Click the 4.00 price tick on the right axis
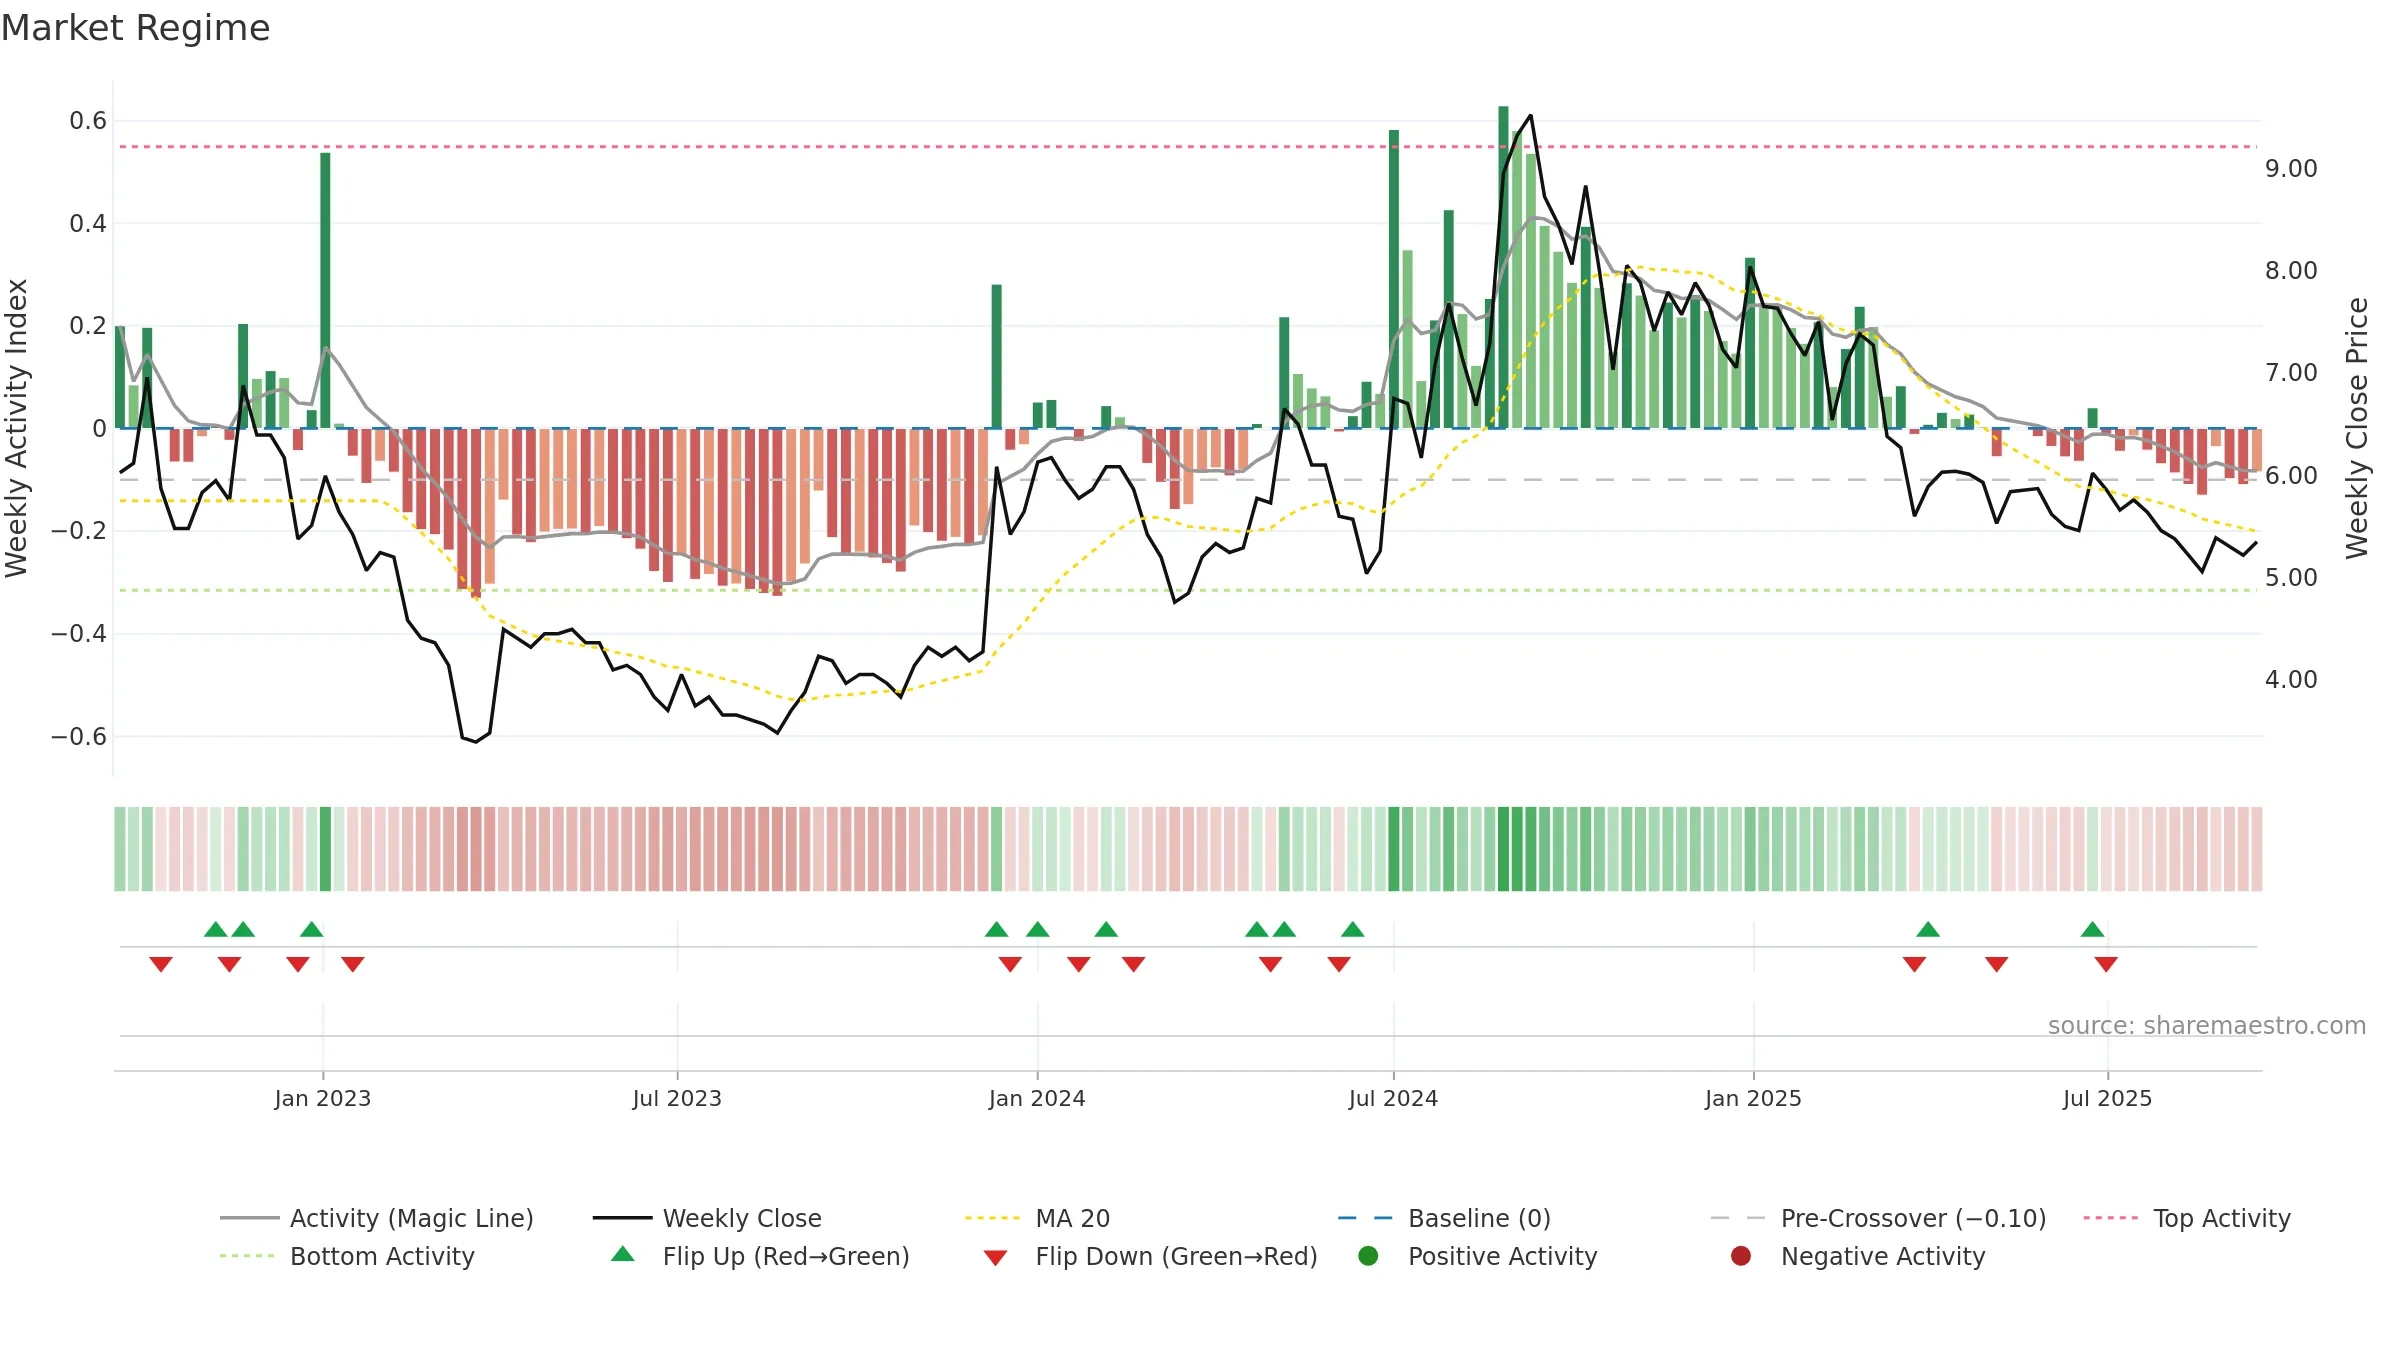The width and height of the screenshot is (2400, 1350). click(x=2291, y=679)
